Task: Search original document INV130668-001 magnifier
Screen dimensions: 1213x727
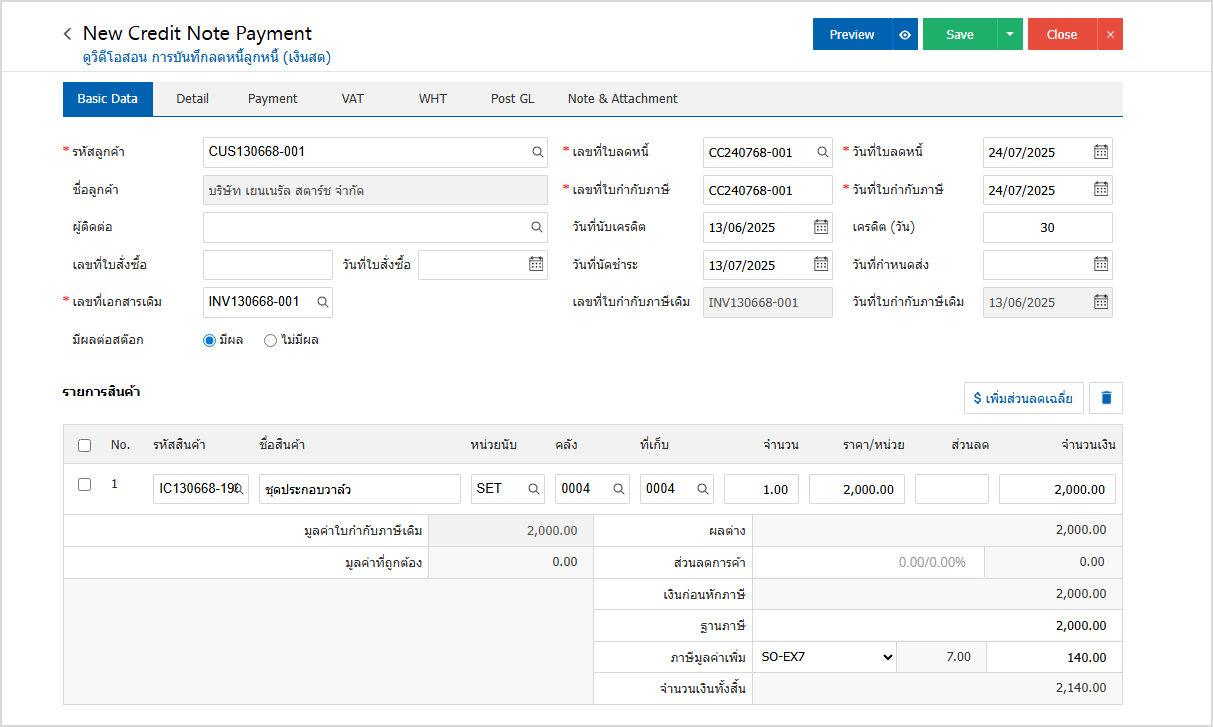Action: click(322, 302)
